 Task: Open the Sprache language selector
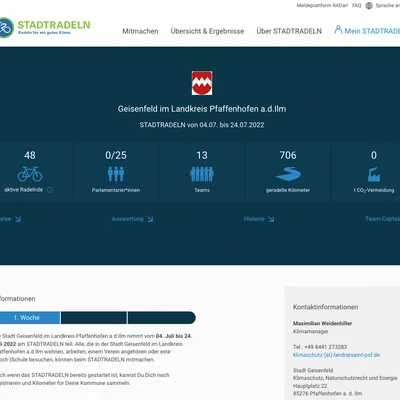point(387,5)
